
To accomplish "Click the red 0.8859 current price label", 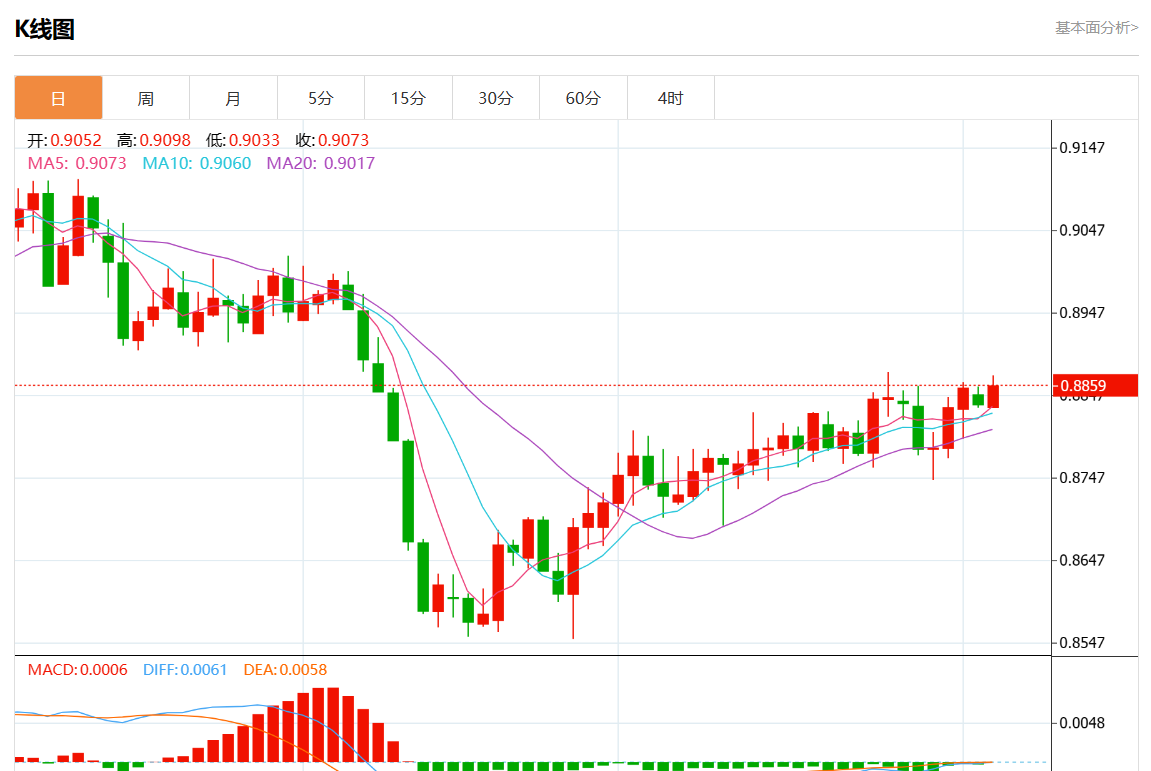I will tap(1095, 386).
